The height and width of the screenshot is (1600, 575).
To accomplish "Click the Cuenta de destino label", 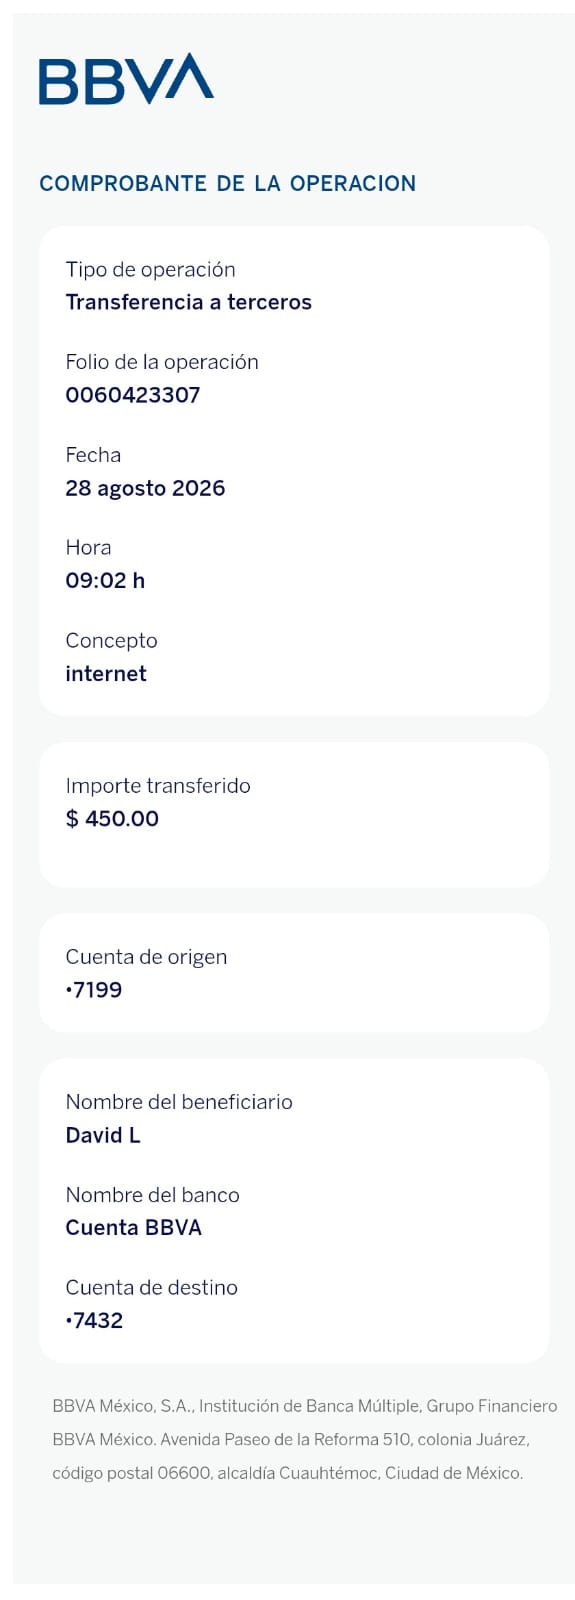I will (152, 1288).
